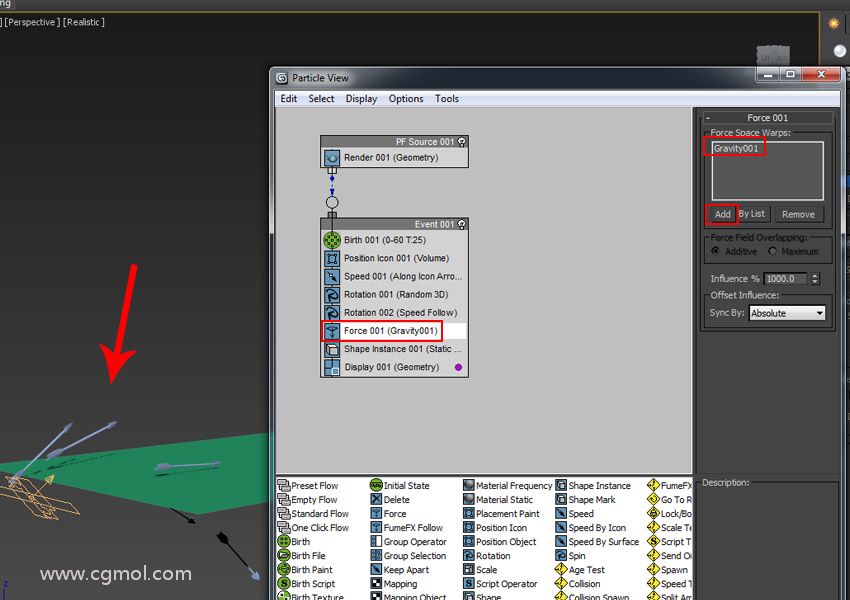Click the PF Source 001 title bar
850x600 pixels.
tap(394, 142)
